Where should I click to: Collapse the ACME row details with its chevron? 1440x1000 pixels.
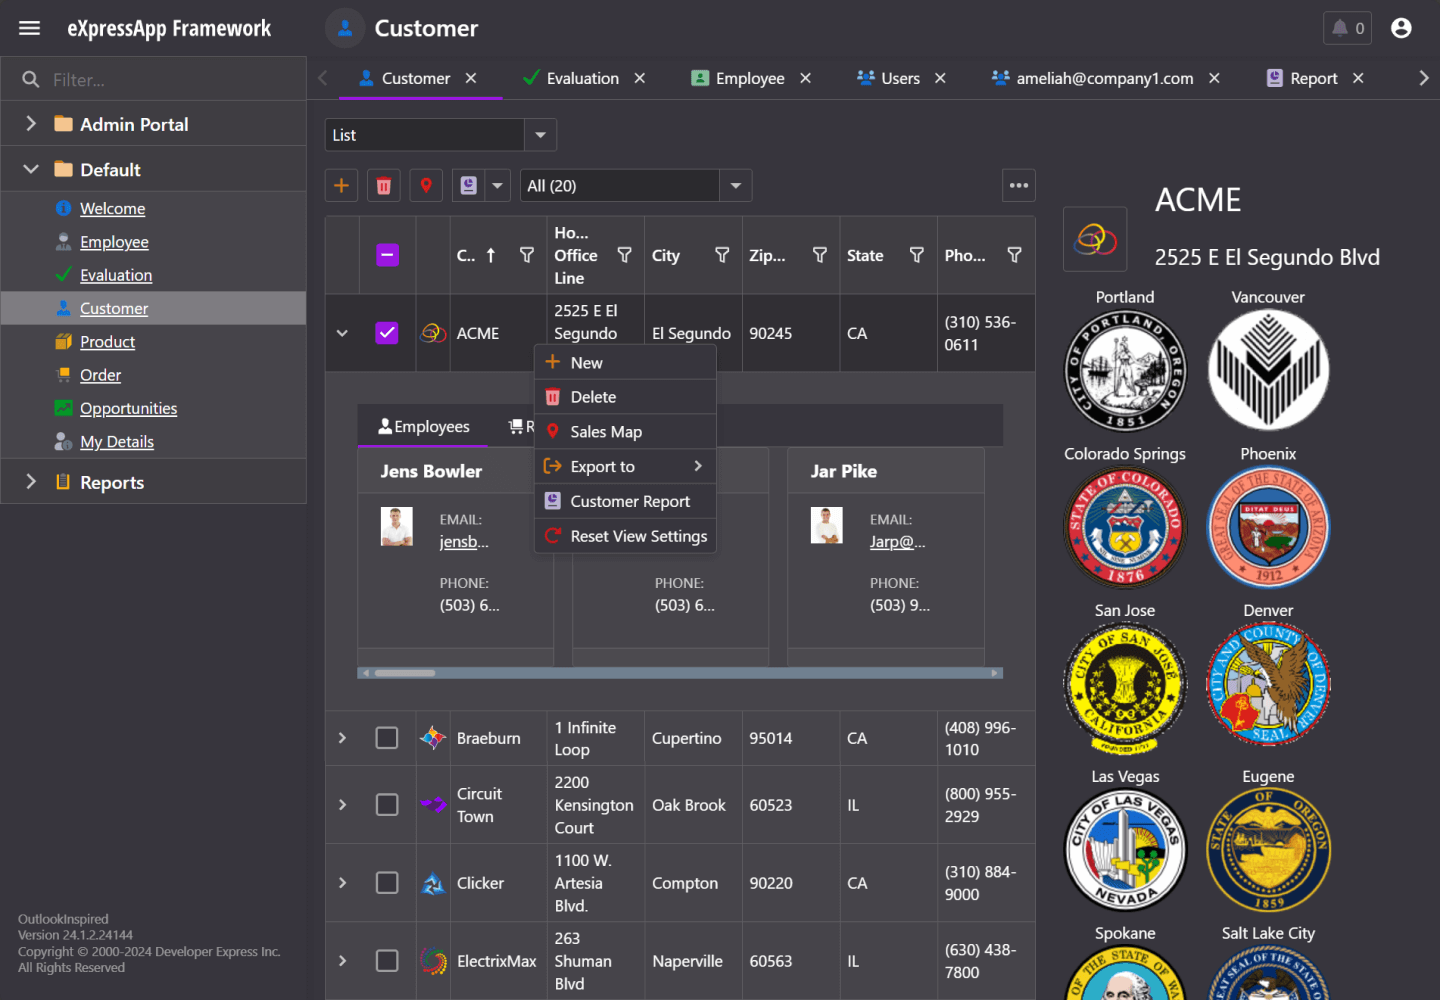[x=342, y=332]
